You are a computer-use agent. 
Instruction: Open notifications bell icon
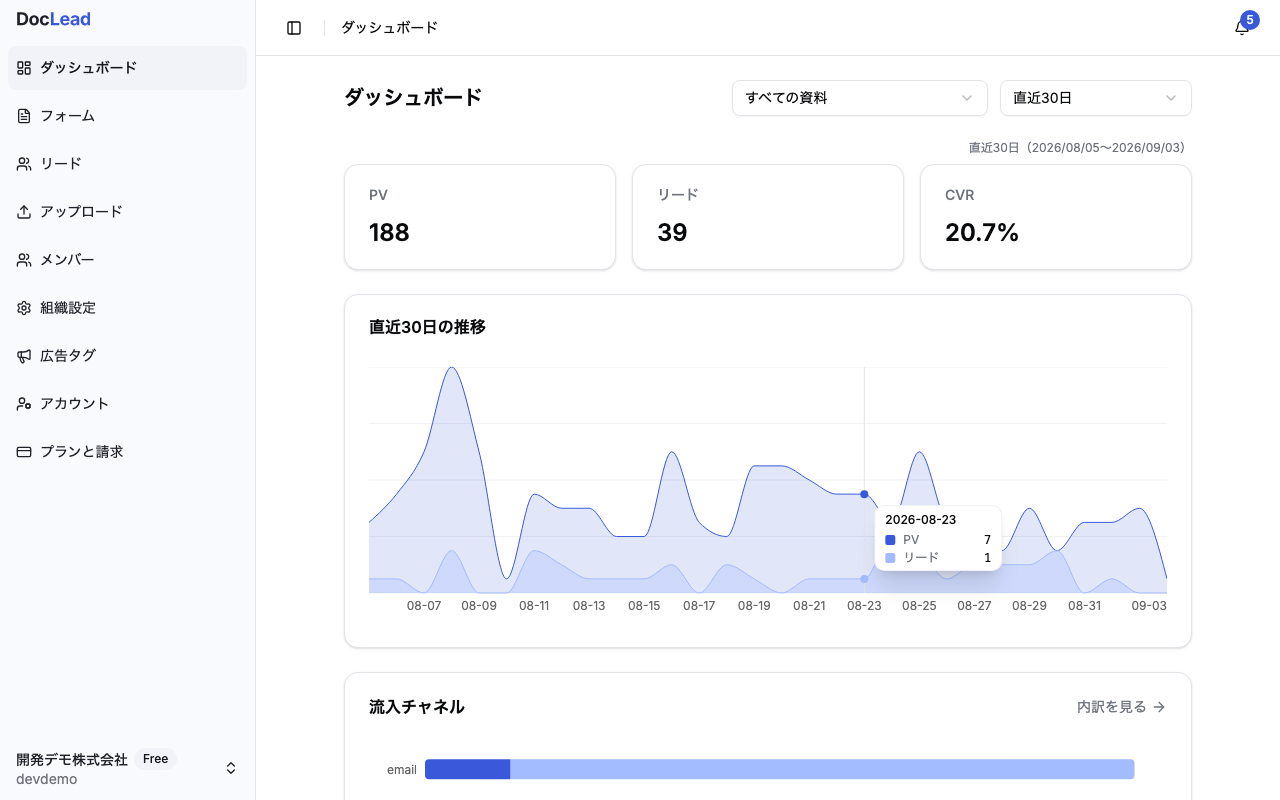[1241, 29]
